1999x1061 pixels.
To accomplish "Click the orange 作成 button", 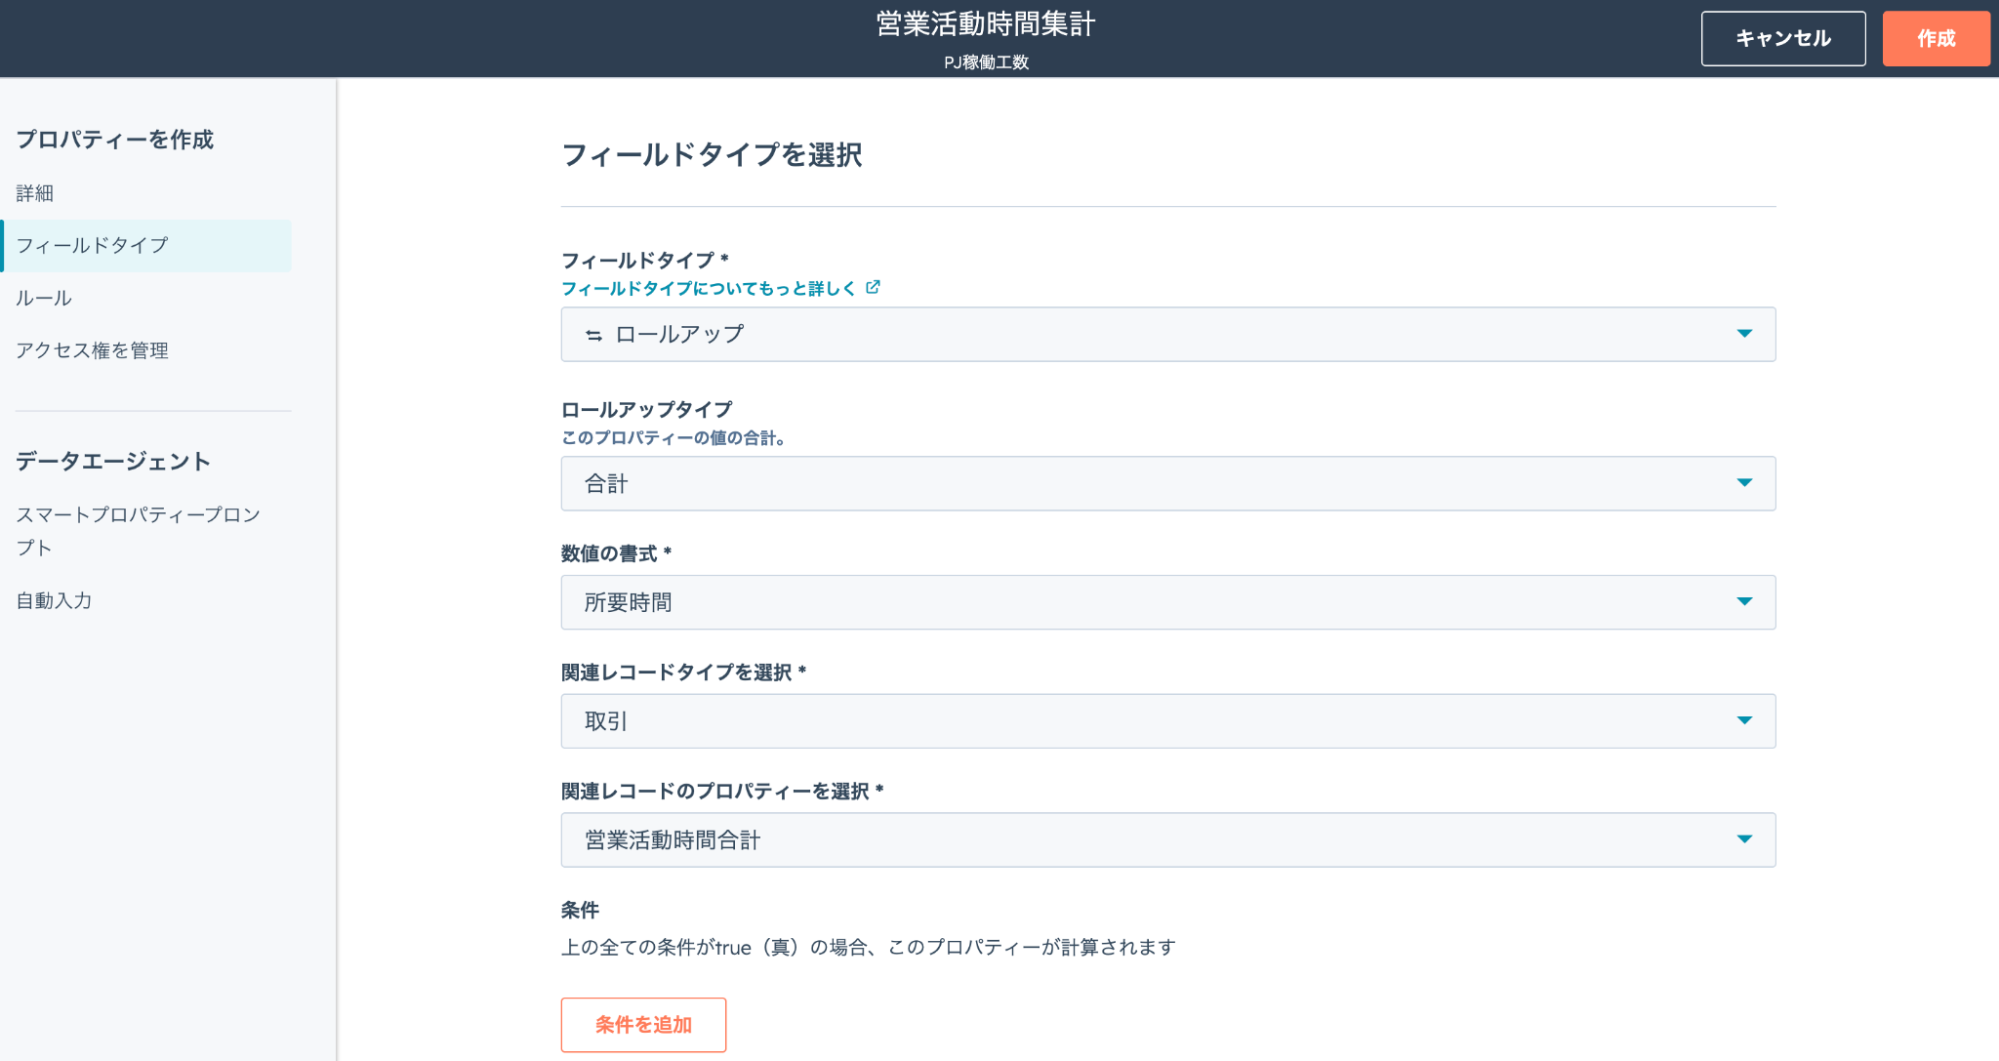I will click(1936, 39).
